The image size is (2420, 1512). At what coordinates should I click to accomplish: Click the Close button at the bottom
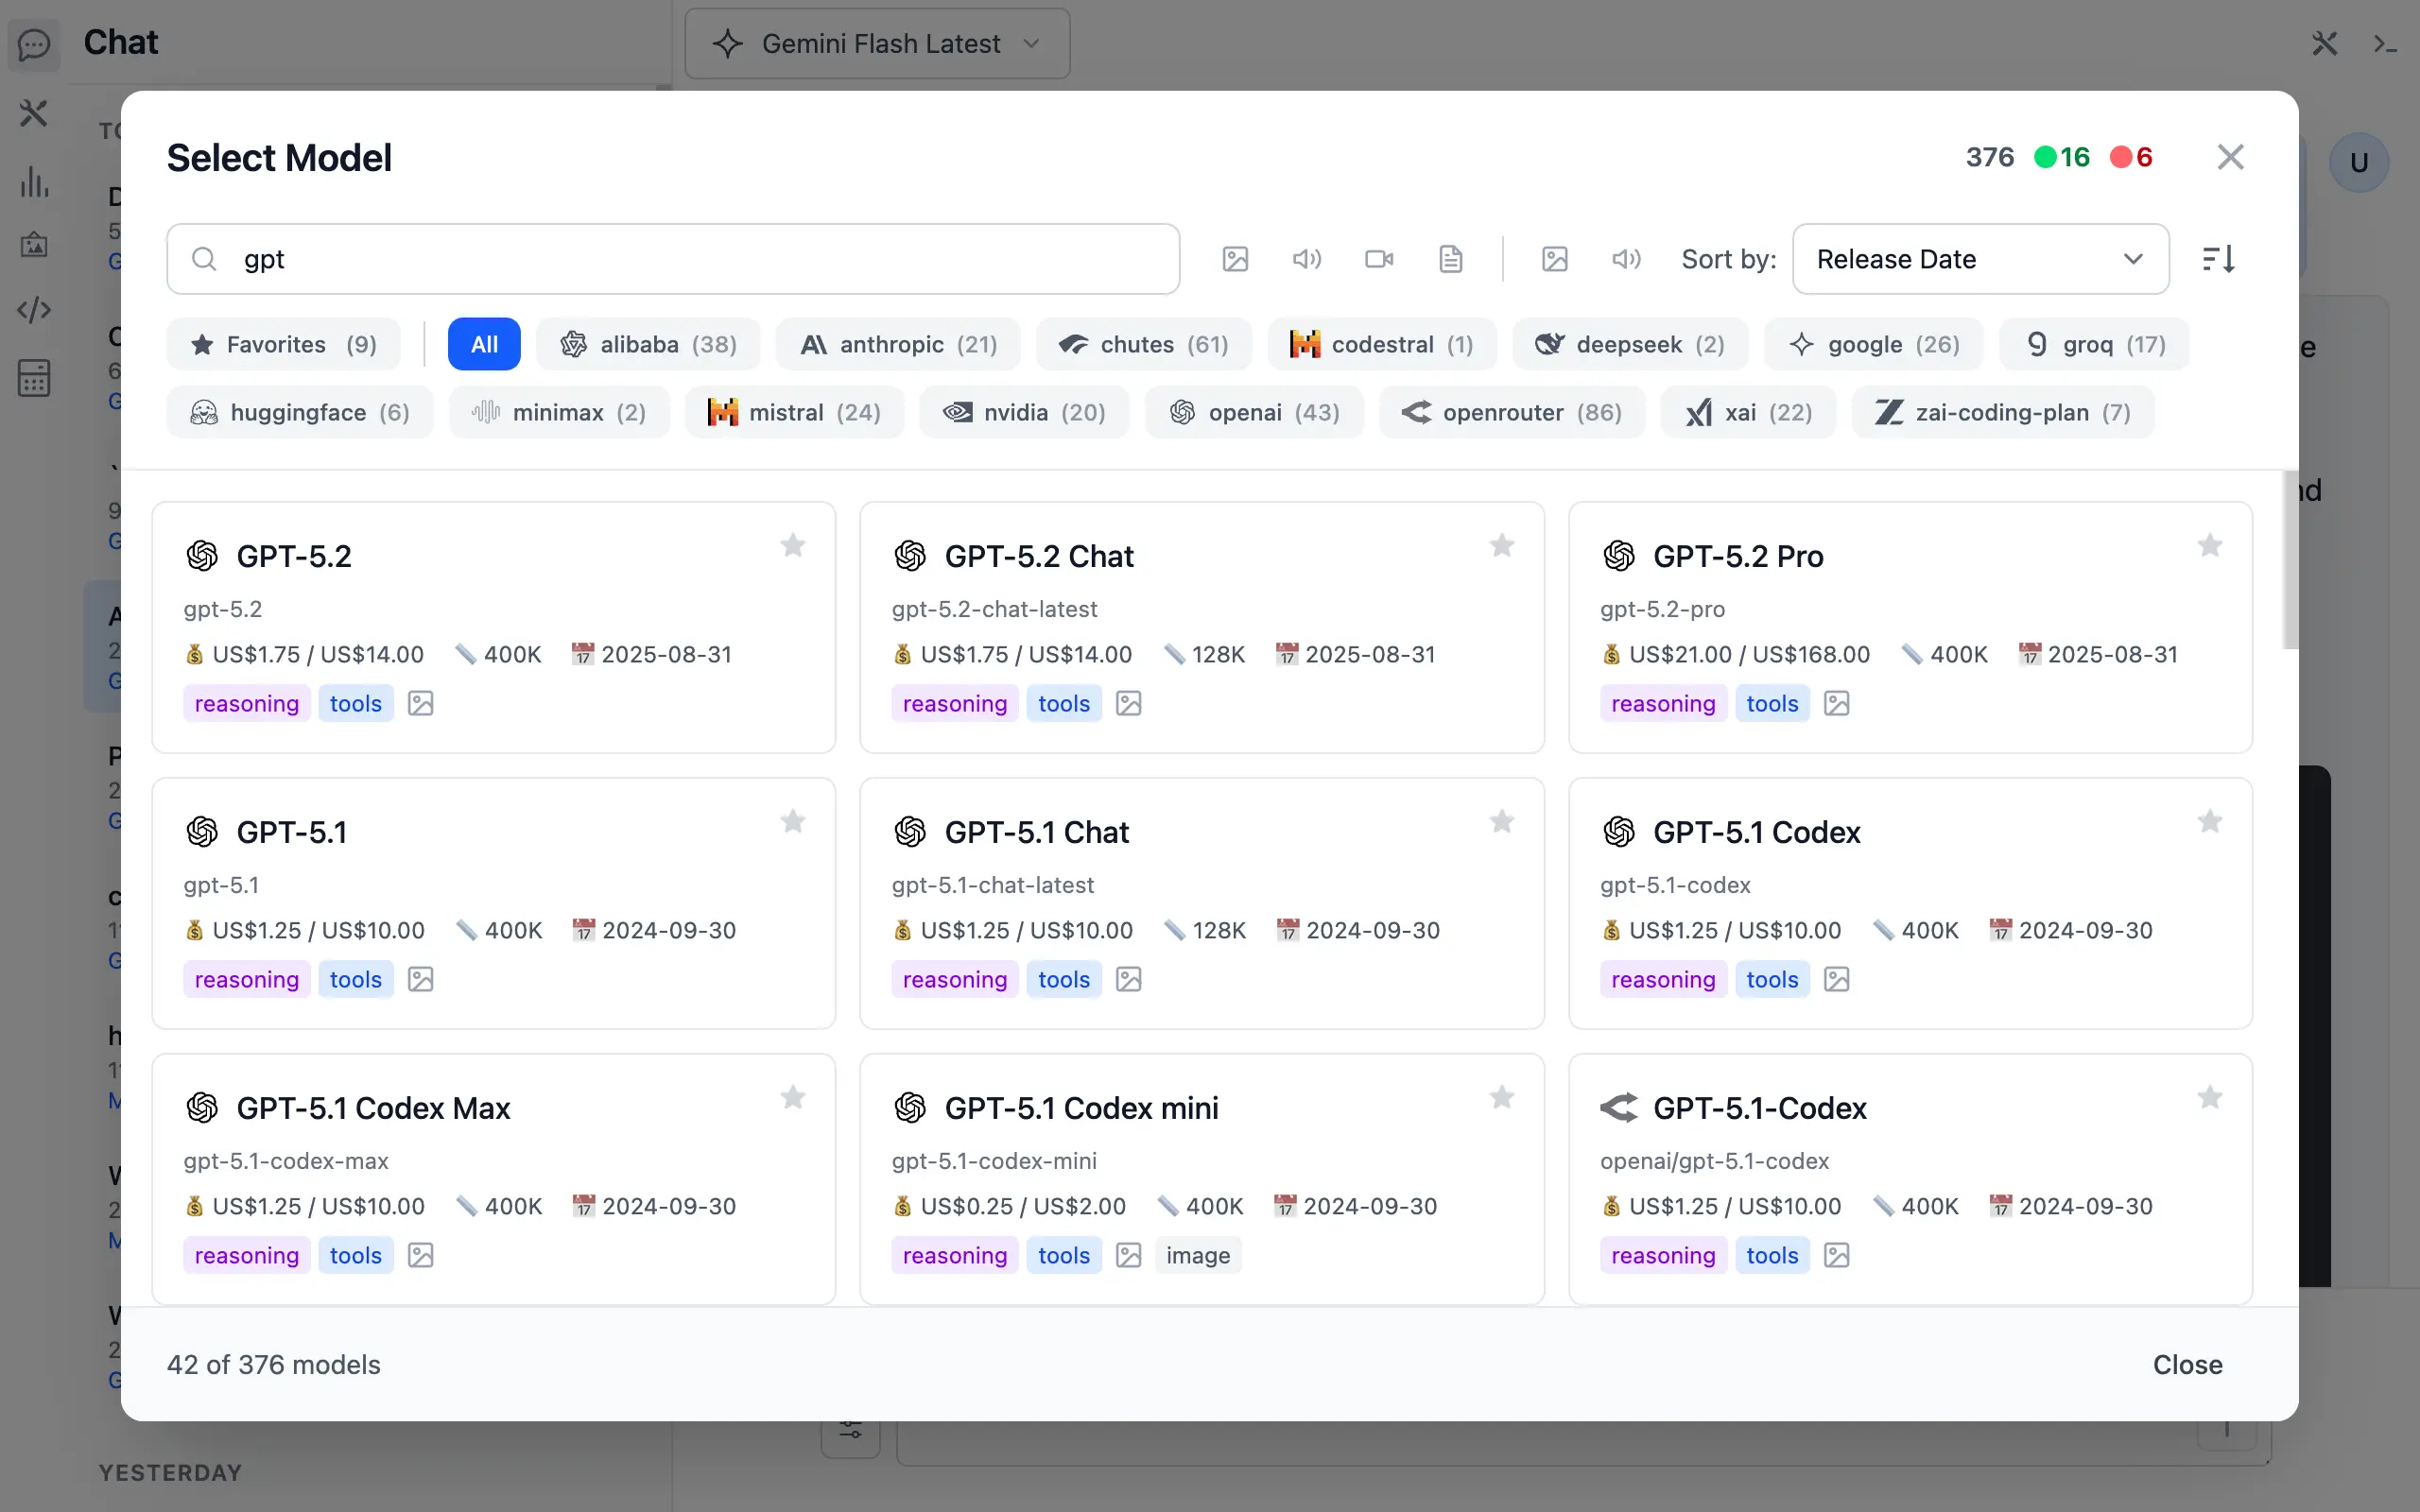pos(2187,1364)
